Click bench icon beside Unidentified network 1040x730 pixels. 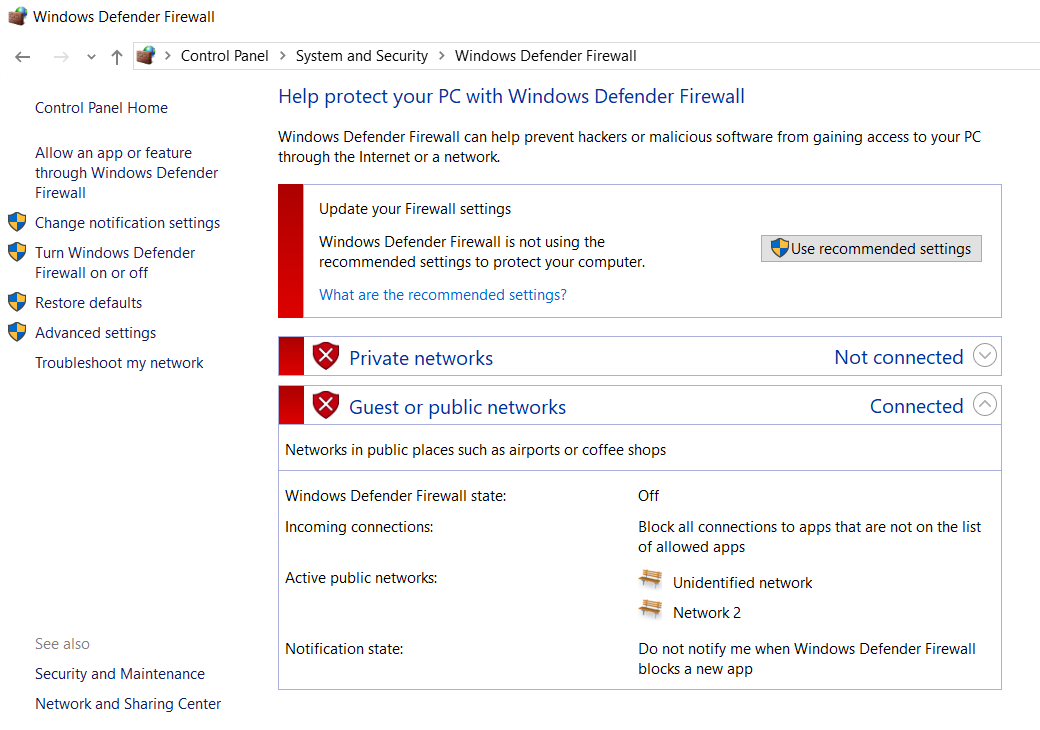click(x=651, y=579)
